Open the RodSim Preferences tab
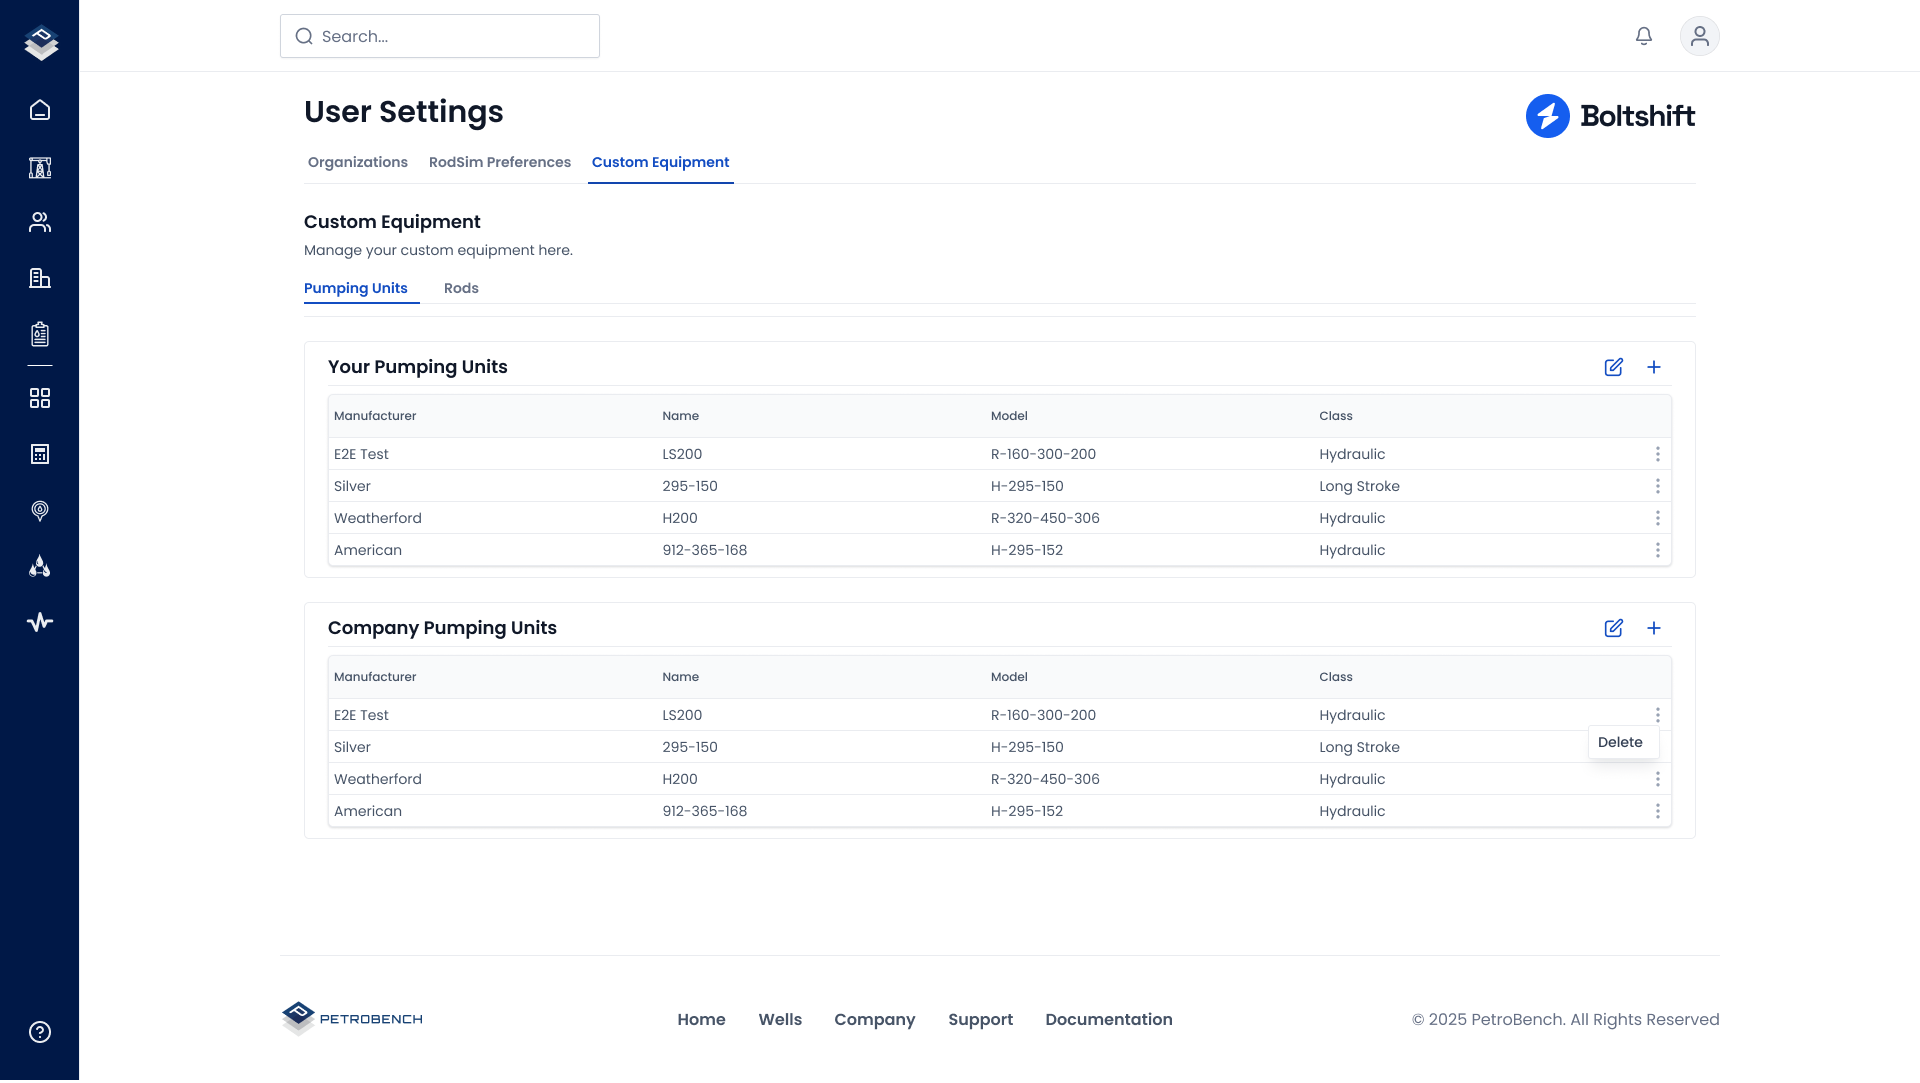 [x=499, y=162]
